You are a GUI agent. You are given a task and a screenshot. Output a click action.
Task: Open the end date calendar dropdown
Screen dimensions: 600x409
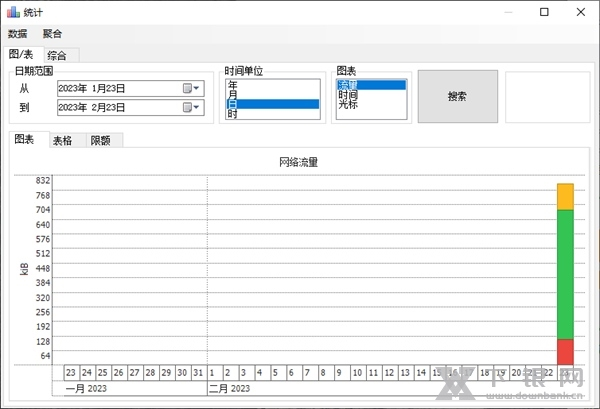point(191,108)
